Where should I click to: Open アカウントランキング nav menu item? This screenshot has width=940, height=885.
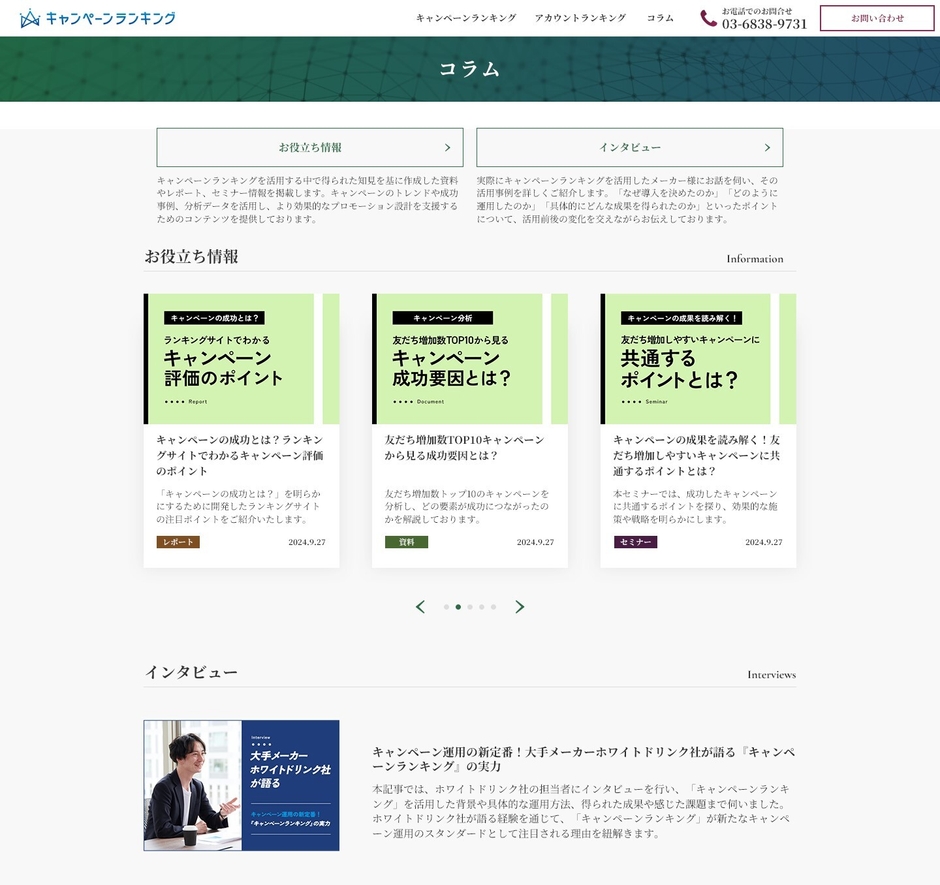point(580,18)
